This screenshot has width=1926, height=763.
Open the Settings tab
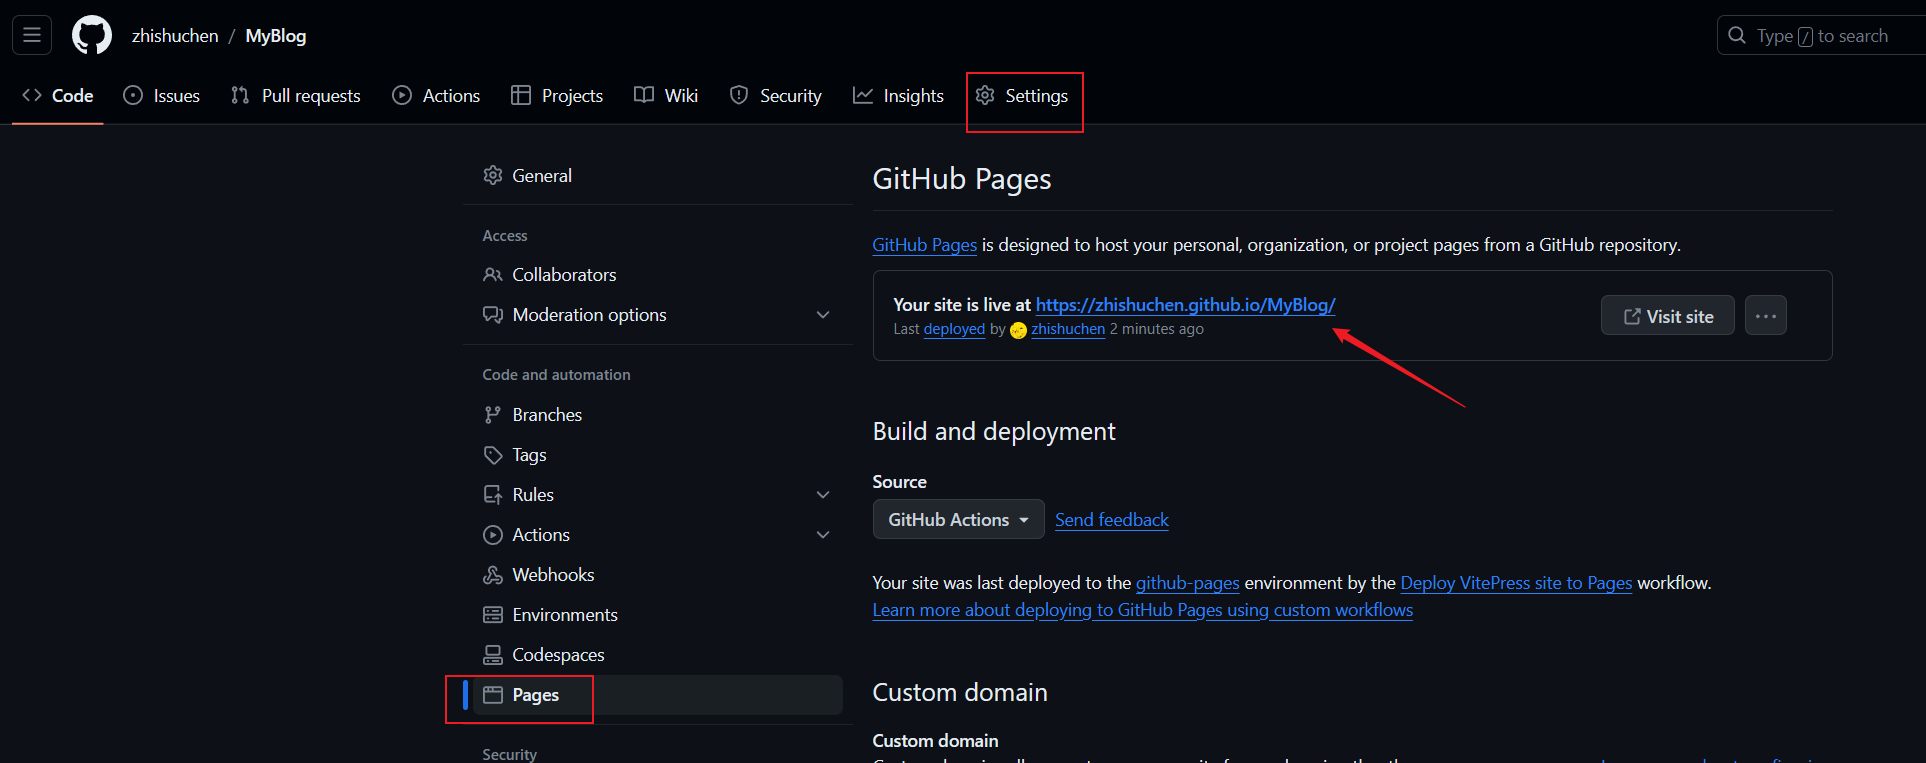(x=1022, y=96)
